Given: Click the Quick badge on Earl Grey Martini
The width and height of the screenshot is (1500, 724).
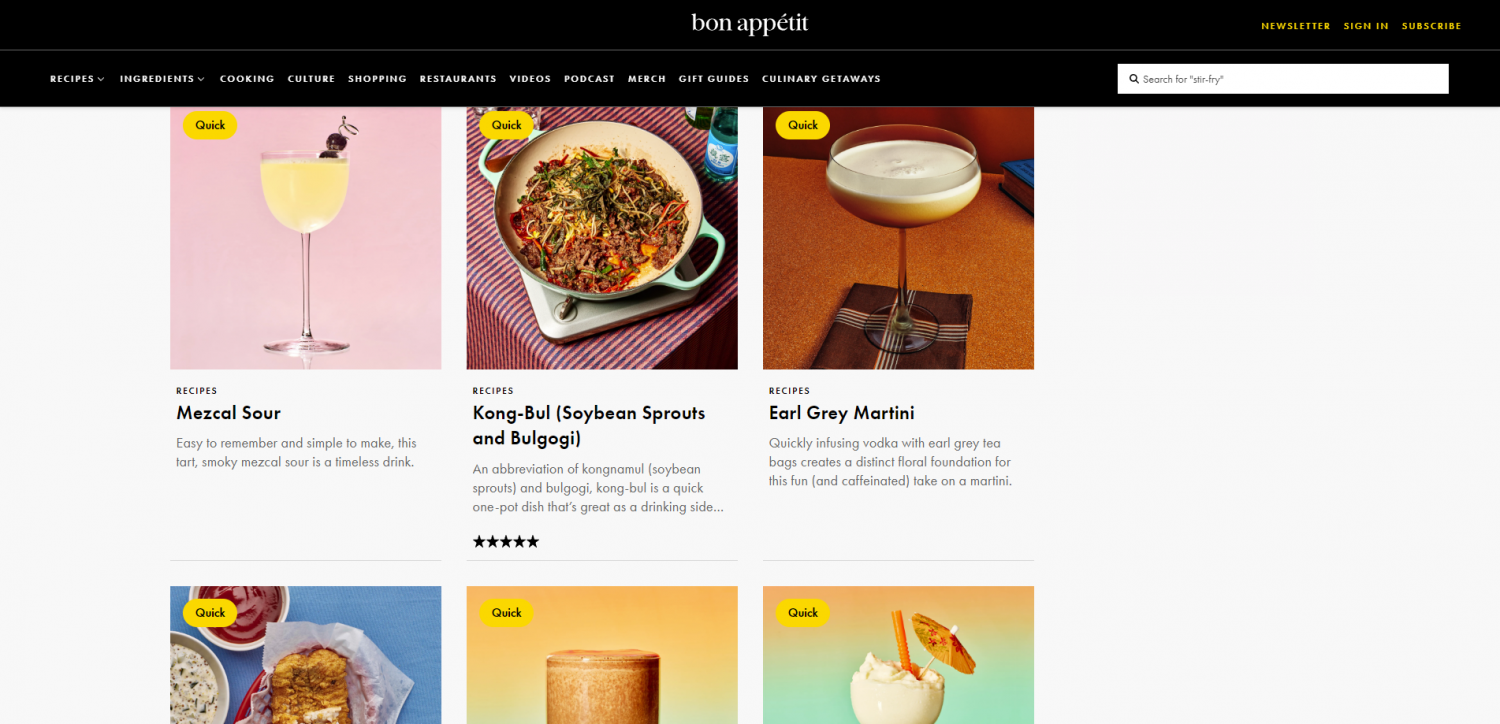Looking at the screenshot, I should 803,125.
